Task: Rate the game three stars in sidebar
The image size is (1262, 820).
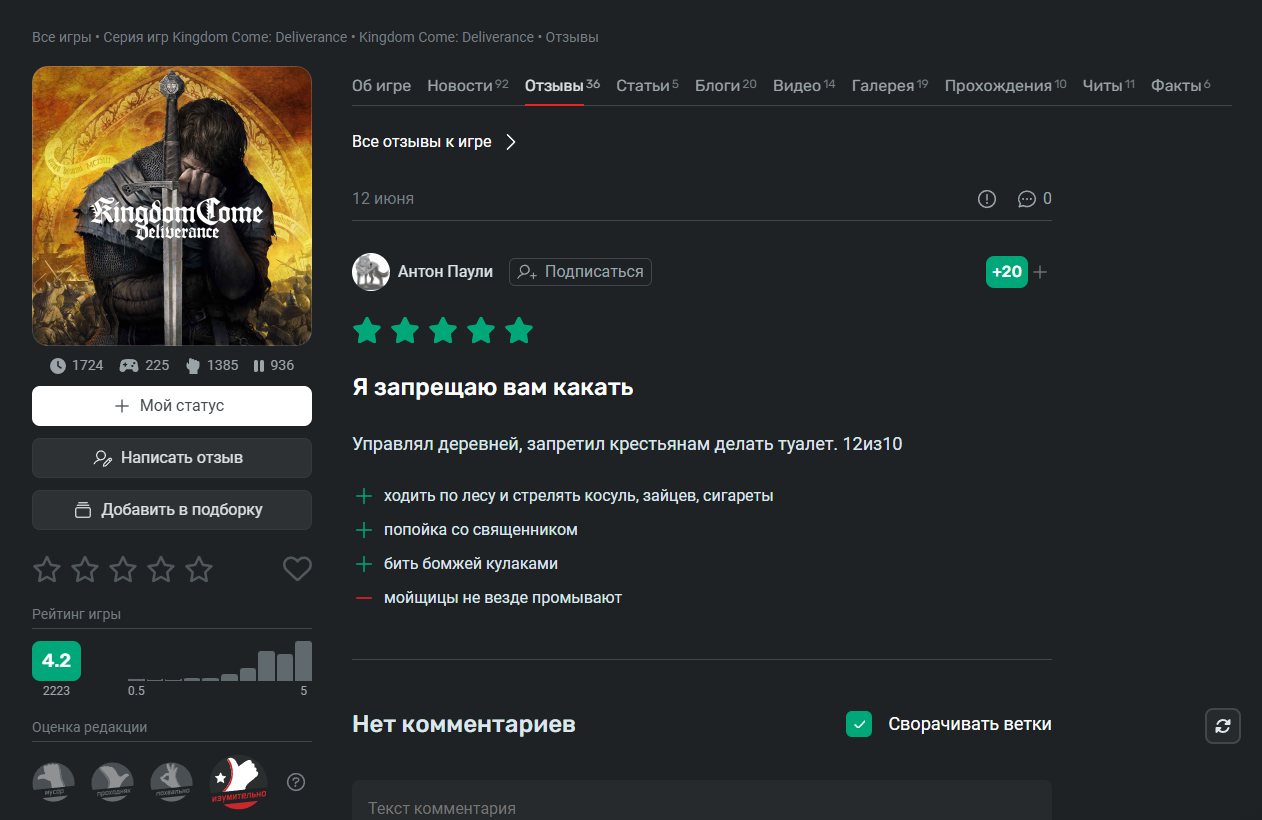Action: (123, 570)
